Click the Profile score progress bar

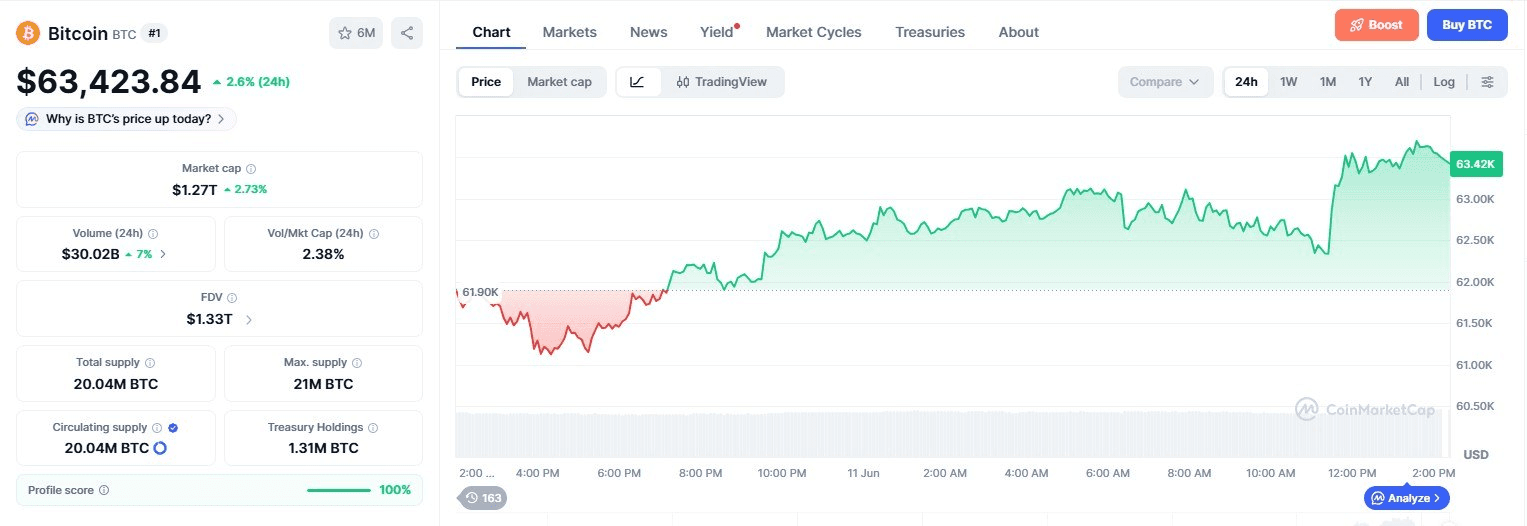point(339,490)
